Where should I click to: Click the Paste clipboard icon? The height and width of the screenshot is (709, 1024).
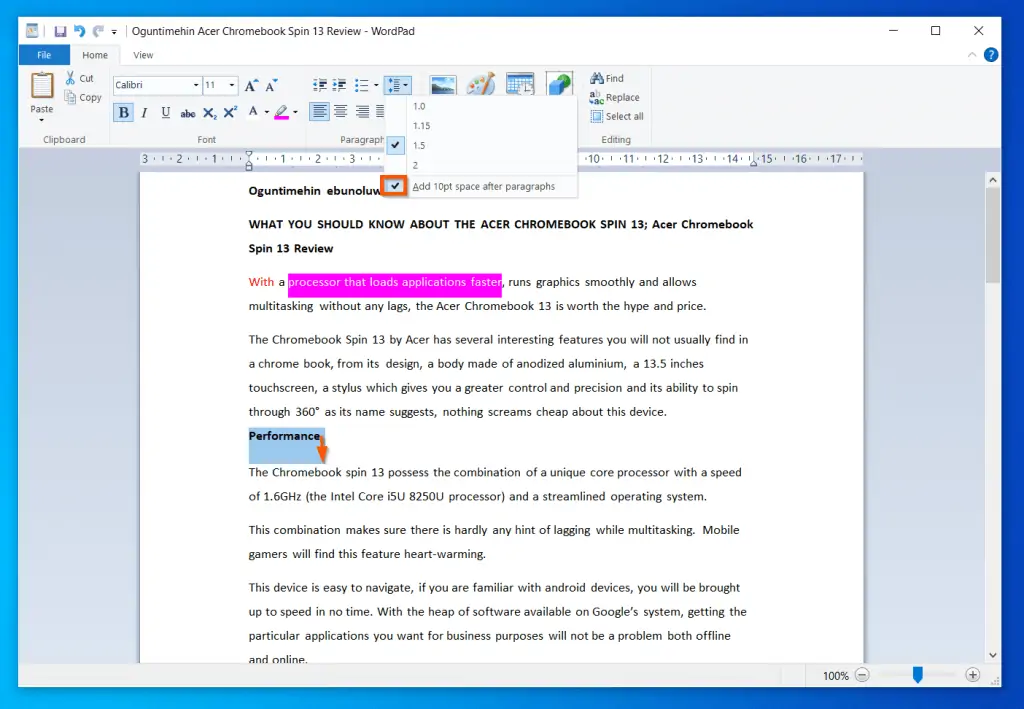click(42, 87)
